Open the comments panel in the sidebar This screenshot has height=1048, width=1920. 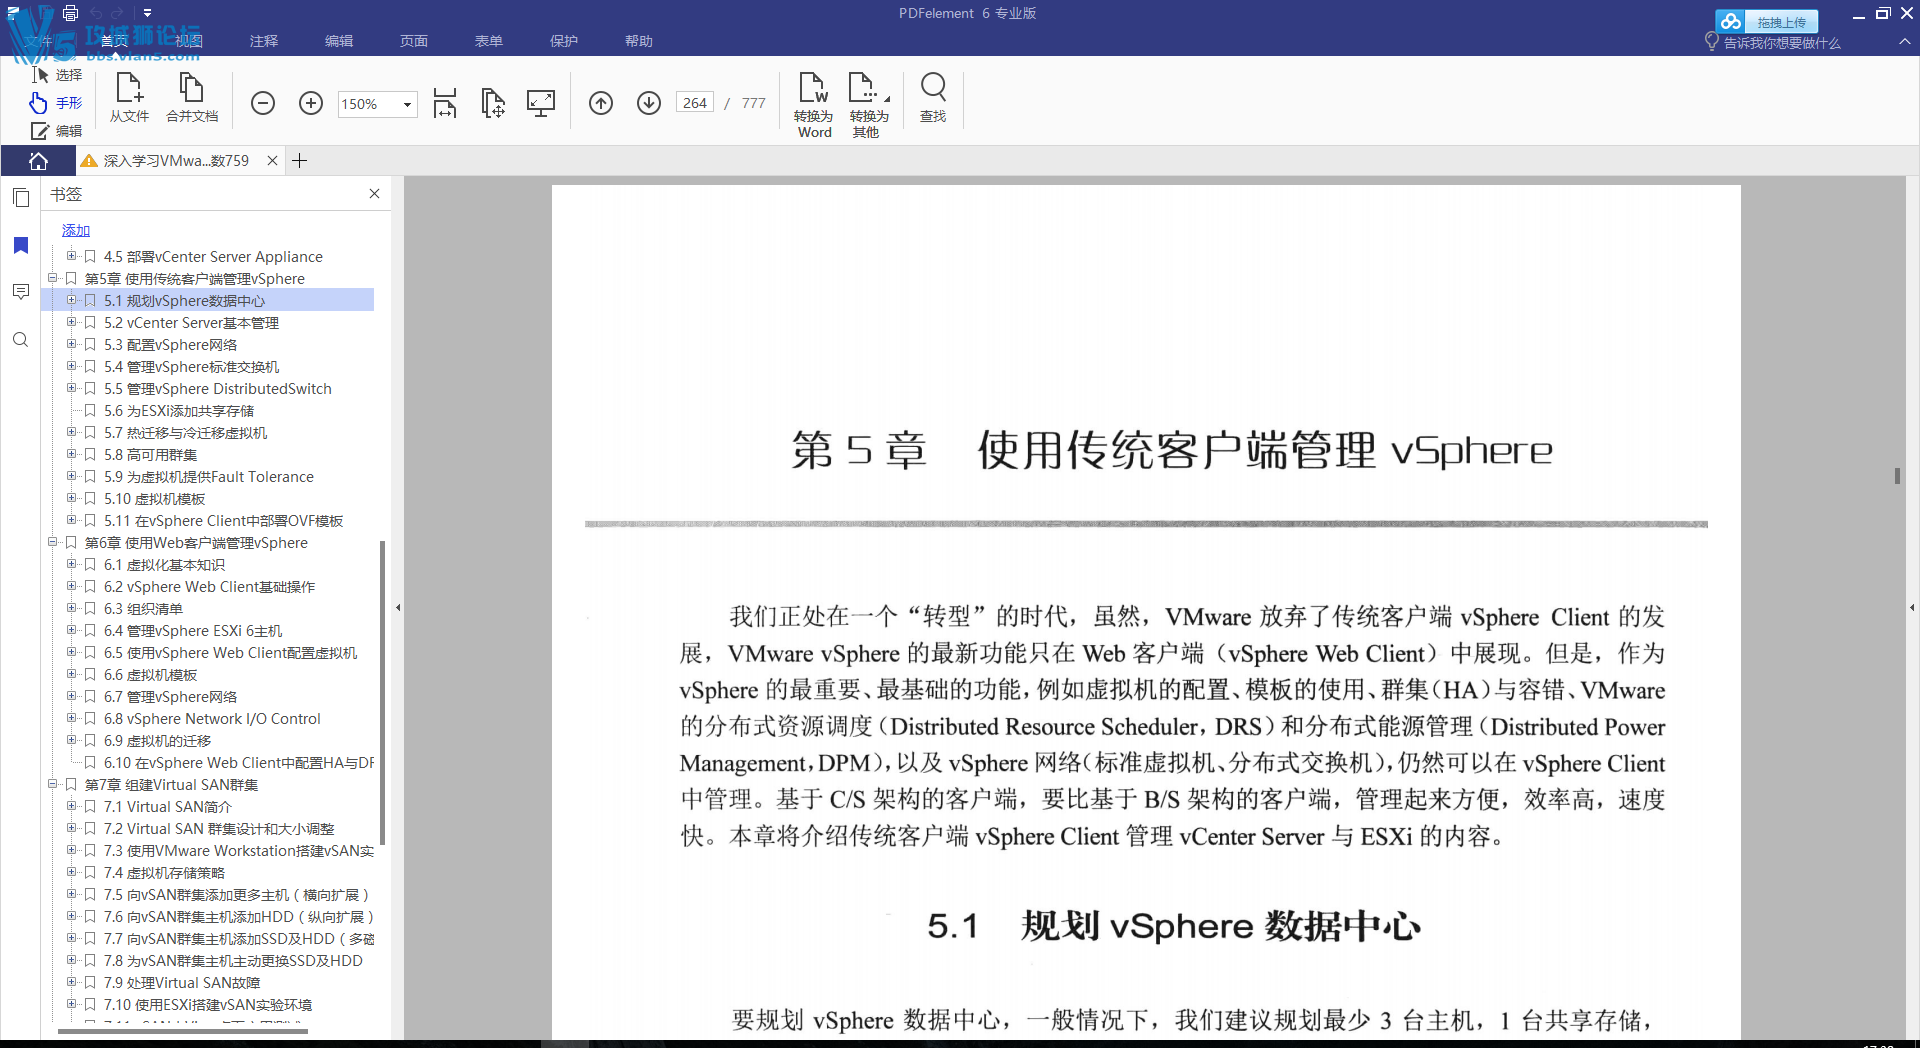click(20, 291)
